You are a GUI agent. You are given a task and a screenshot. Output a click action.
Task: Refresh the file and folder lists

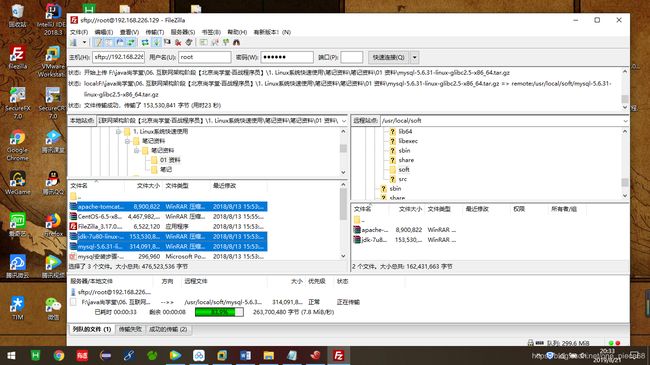click(145, 42)
